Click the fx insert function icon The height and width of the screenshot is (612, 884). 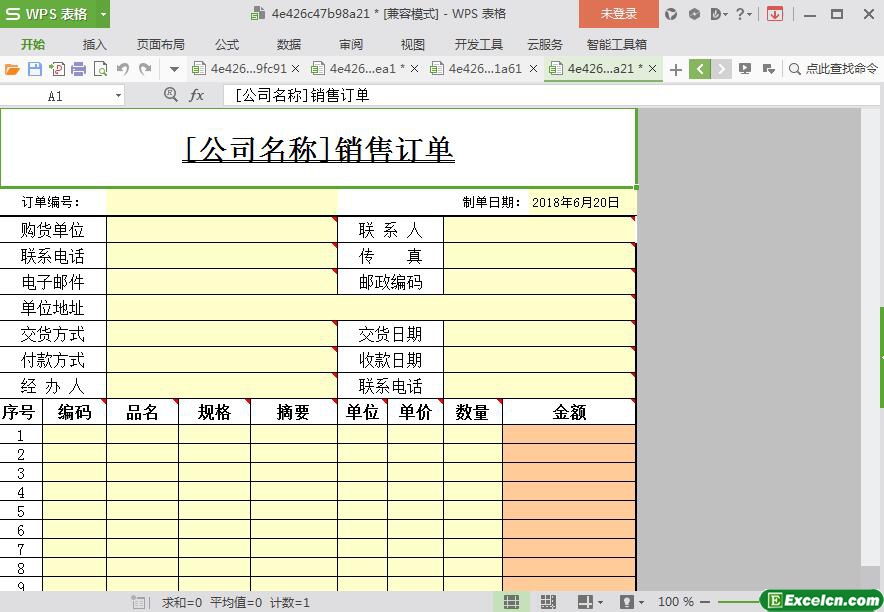click(197, 95)
